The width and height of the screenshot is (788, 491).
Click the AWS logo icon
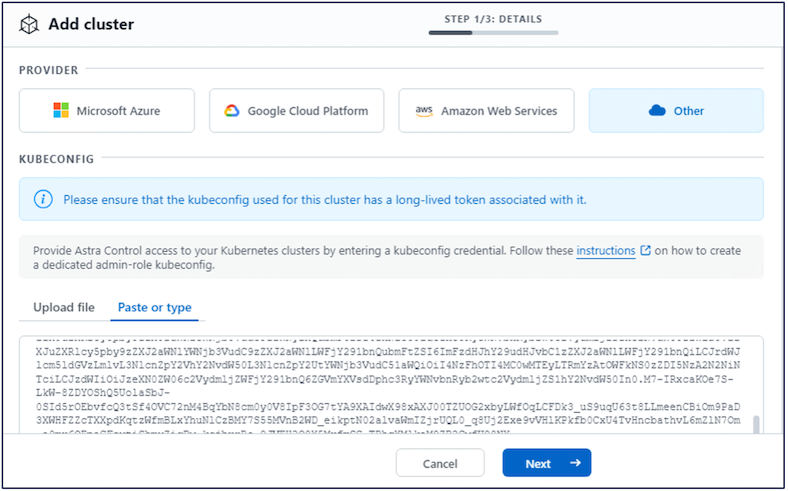pyautogui.click(x=422, y=111)
